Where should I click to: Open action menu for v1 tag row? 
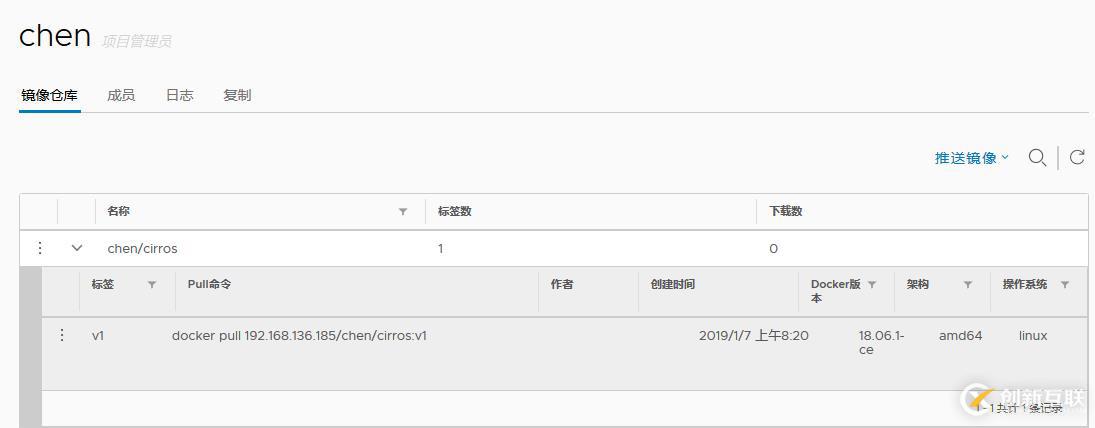[x=61, y=335]
